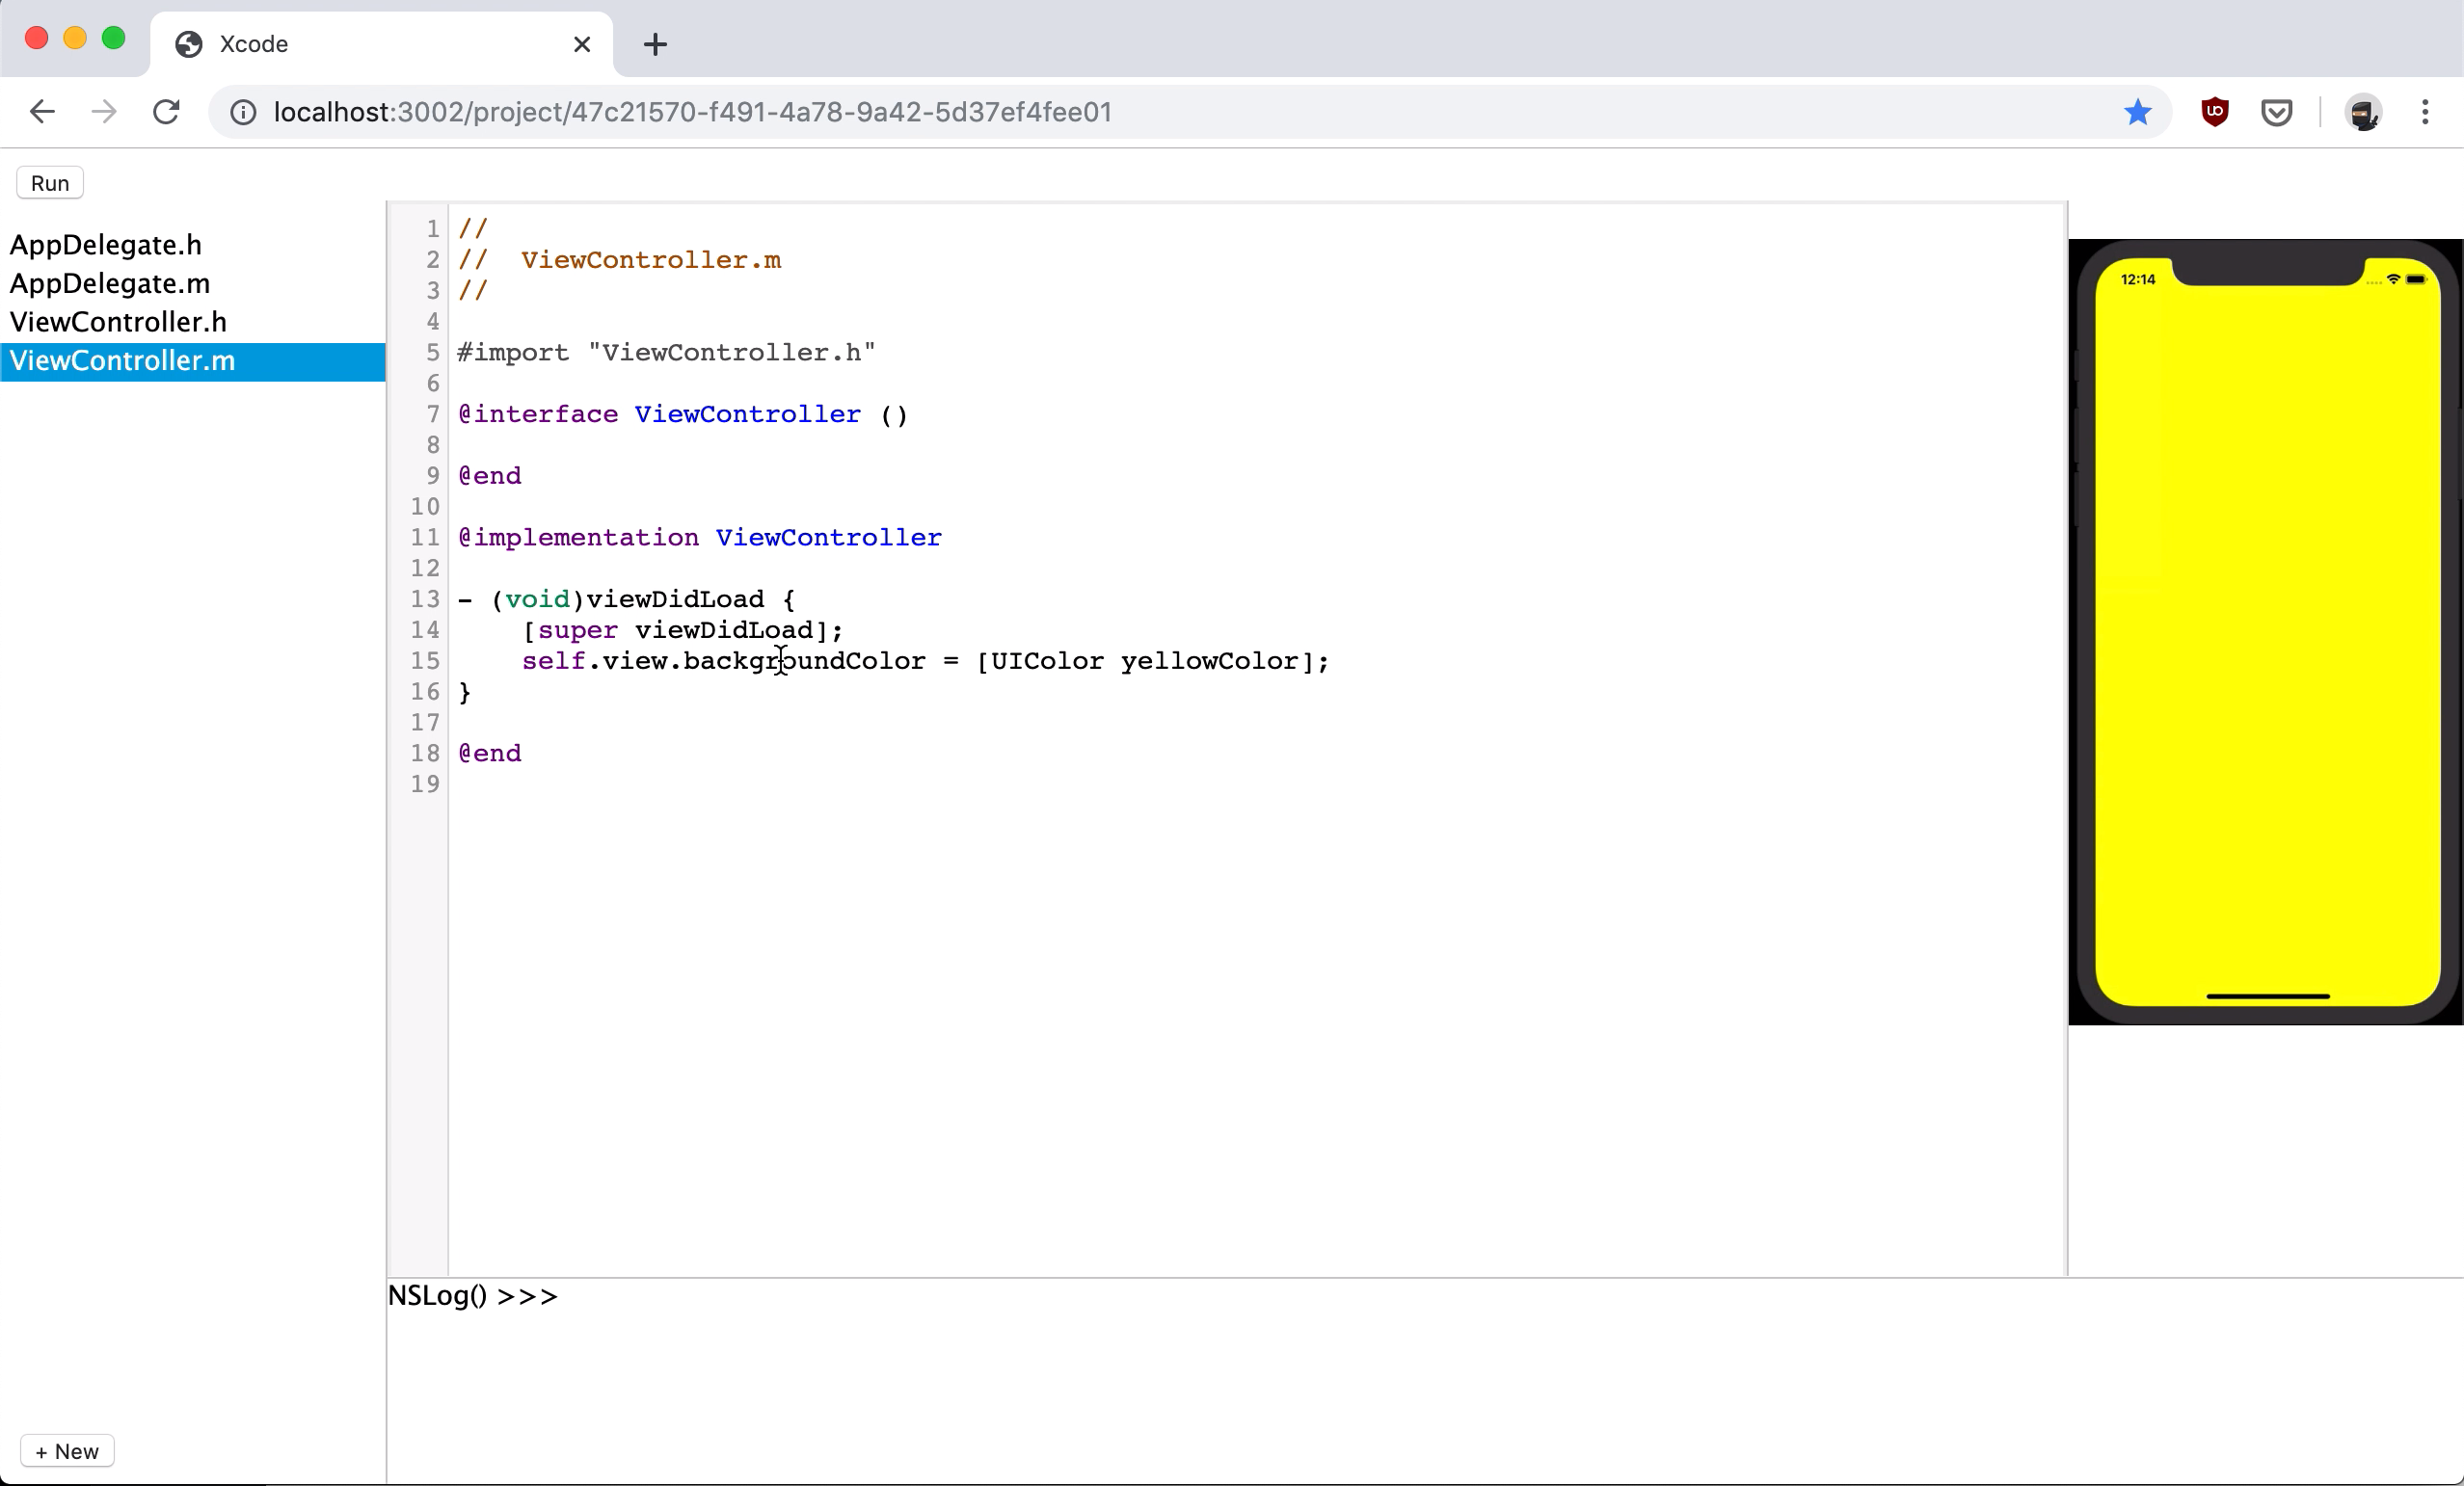Click the Pocket extension icon

[2276, 112]
